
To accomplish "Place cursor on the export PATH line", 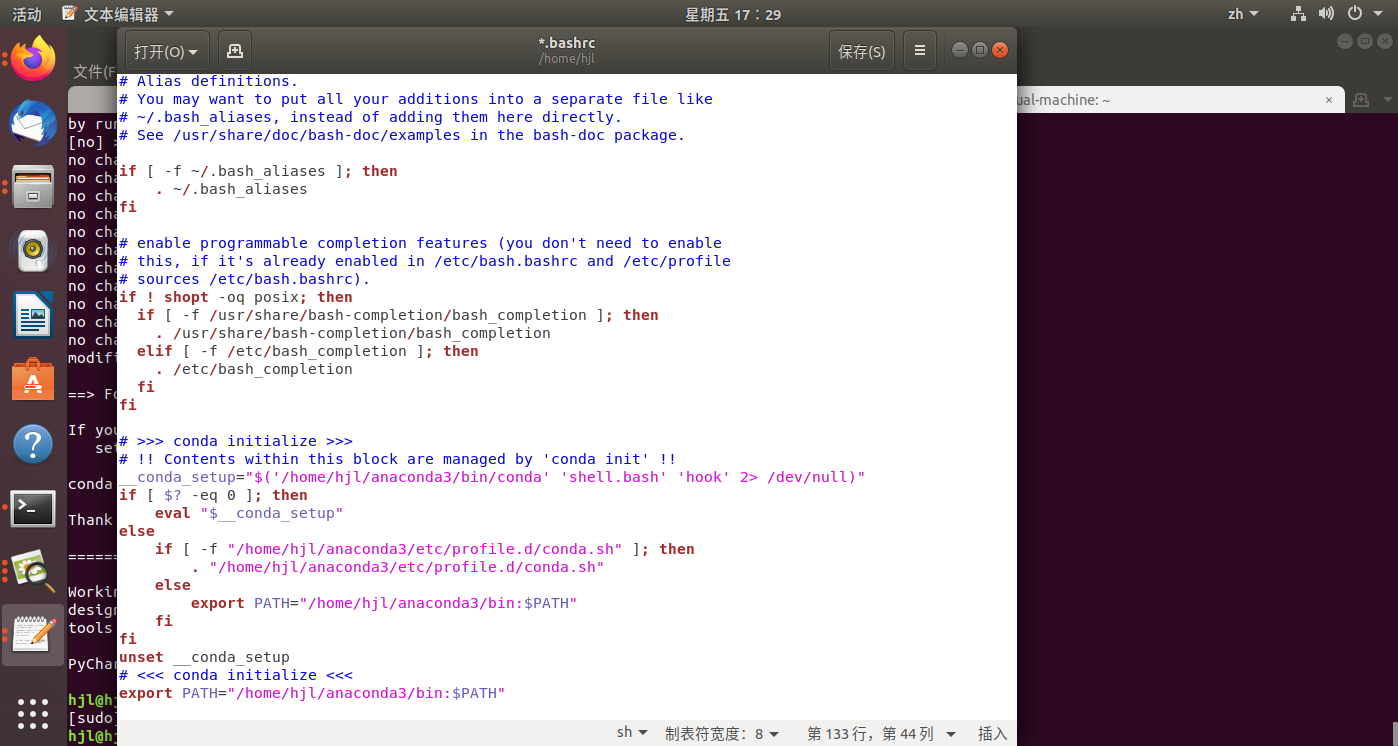I will point(300,693).
